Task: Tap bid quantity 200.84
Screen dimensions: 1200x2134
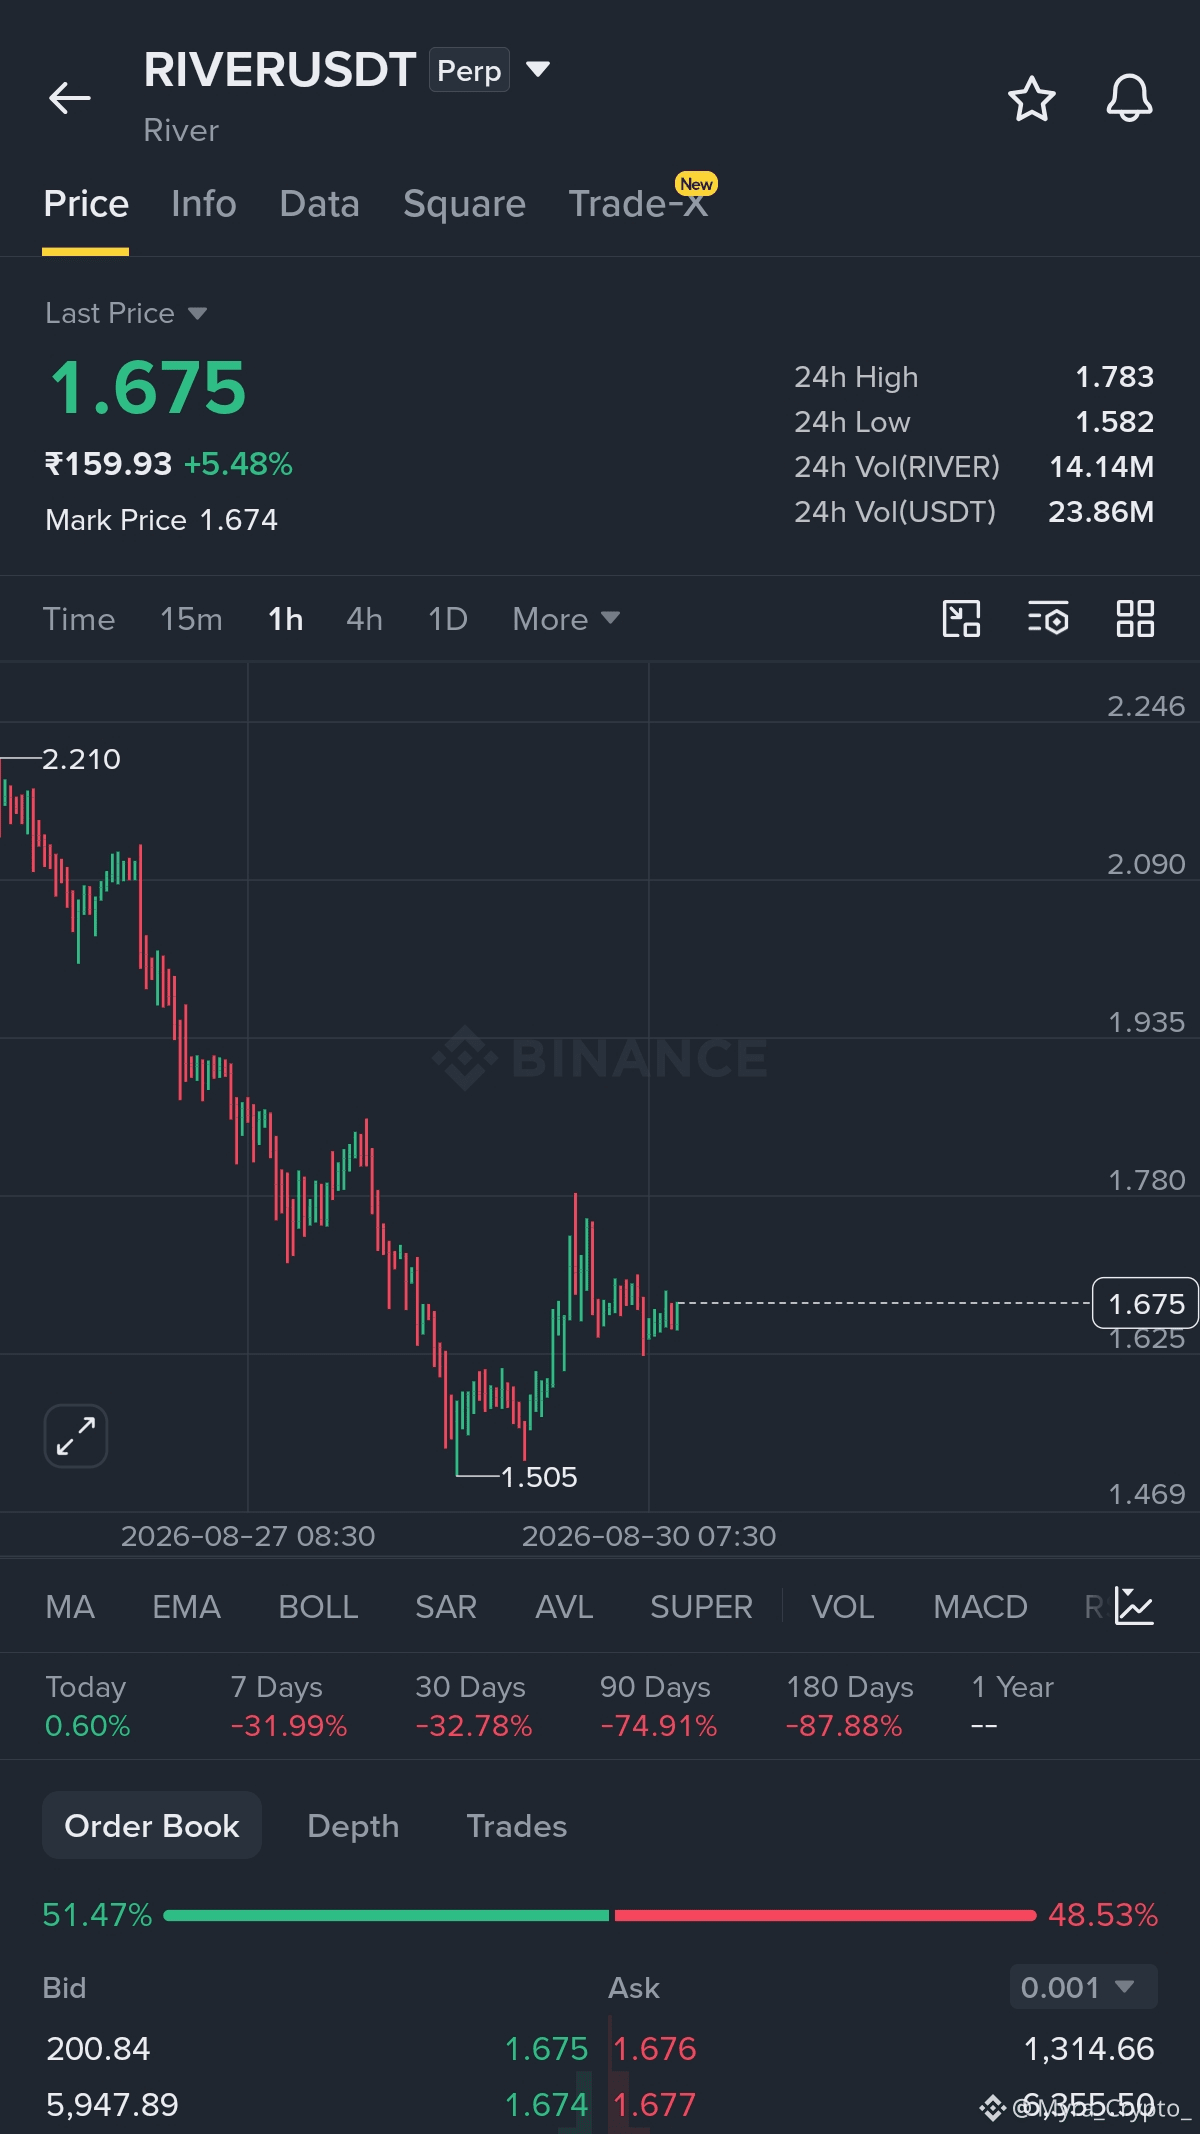Action: point(98,2049)
